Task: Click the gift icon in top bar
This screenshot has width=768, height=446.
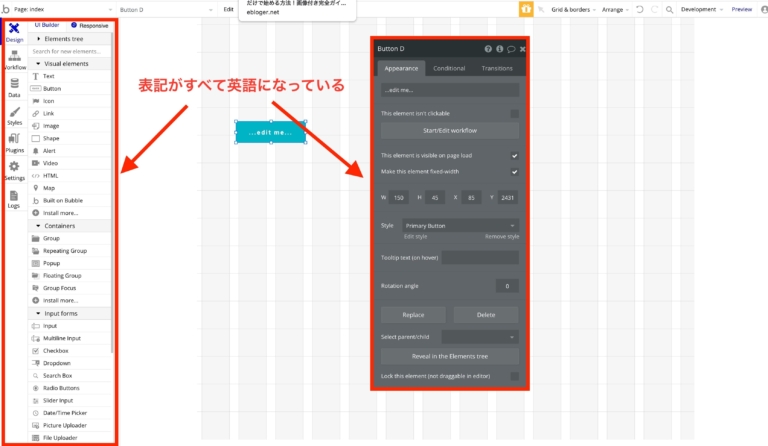Action: coord(526,9)
